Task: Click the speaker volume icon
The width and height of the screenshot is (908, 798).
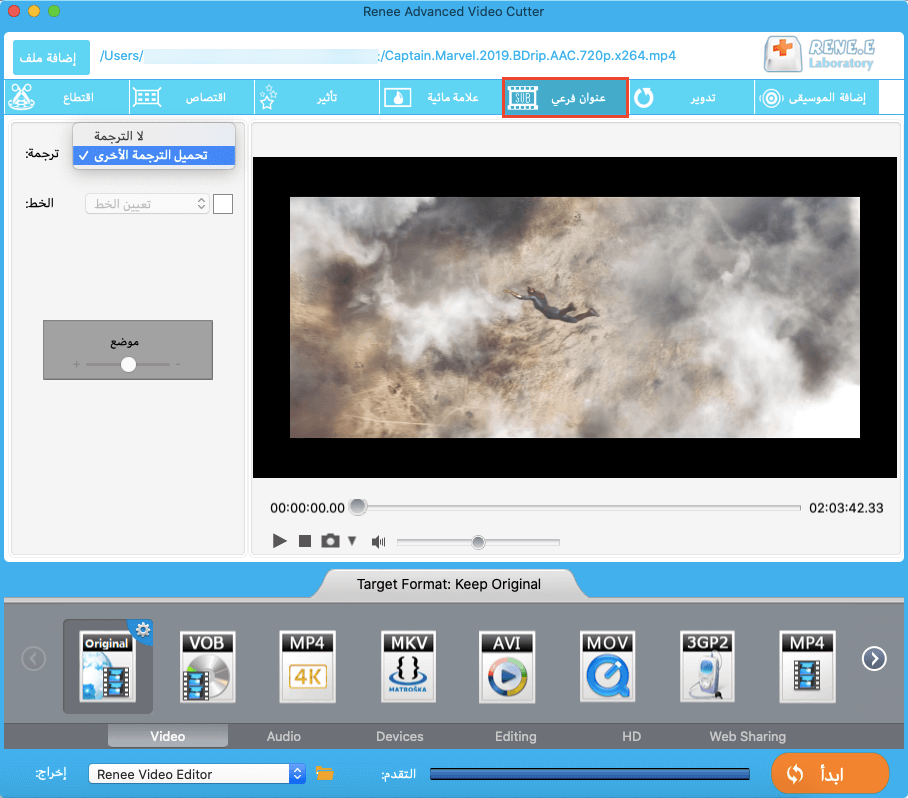Action: pyautogui.click(x=379, y=541)
